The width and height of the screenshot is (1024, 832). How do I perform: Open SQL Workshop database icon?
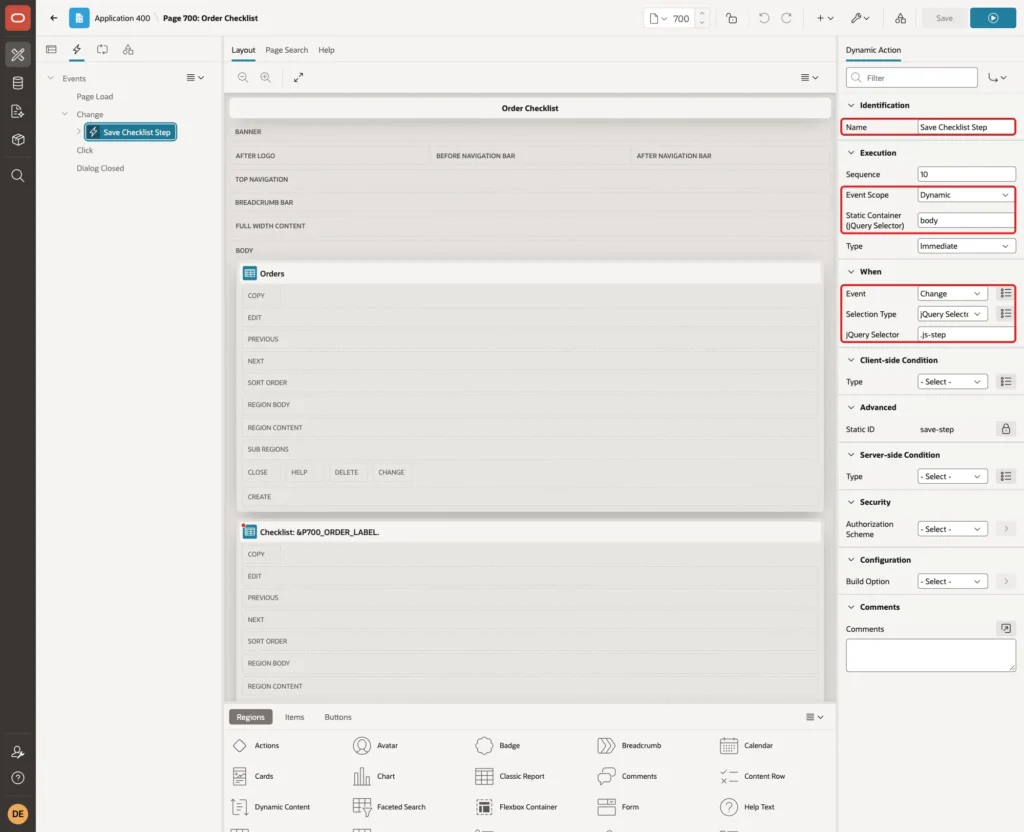tap(18, 83)
